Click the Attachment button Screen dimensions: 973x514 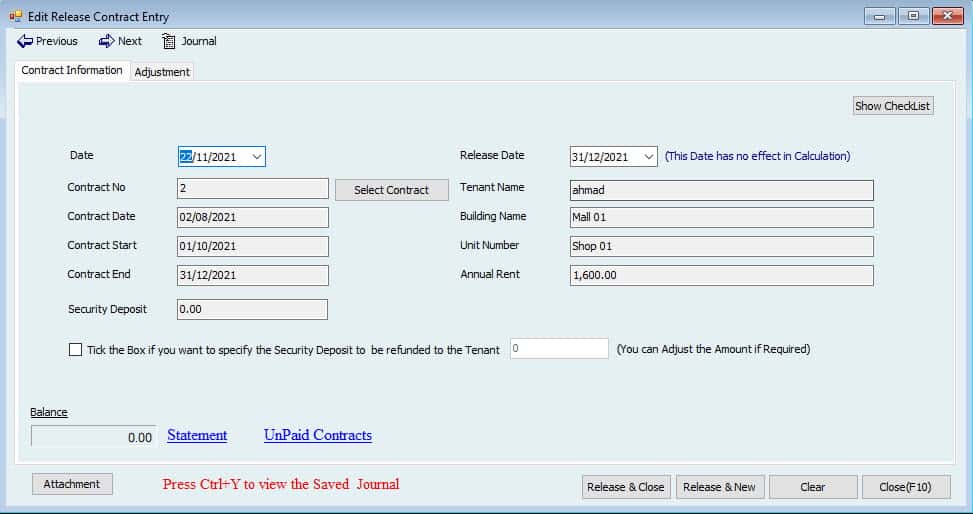(x=72, y=484)
